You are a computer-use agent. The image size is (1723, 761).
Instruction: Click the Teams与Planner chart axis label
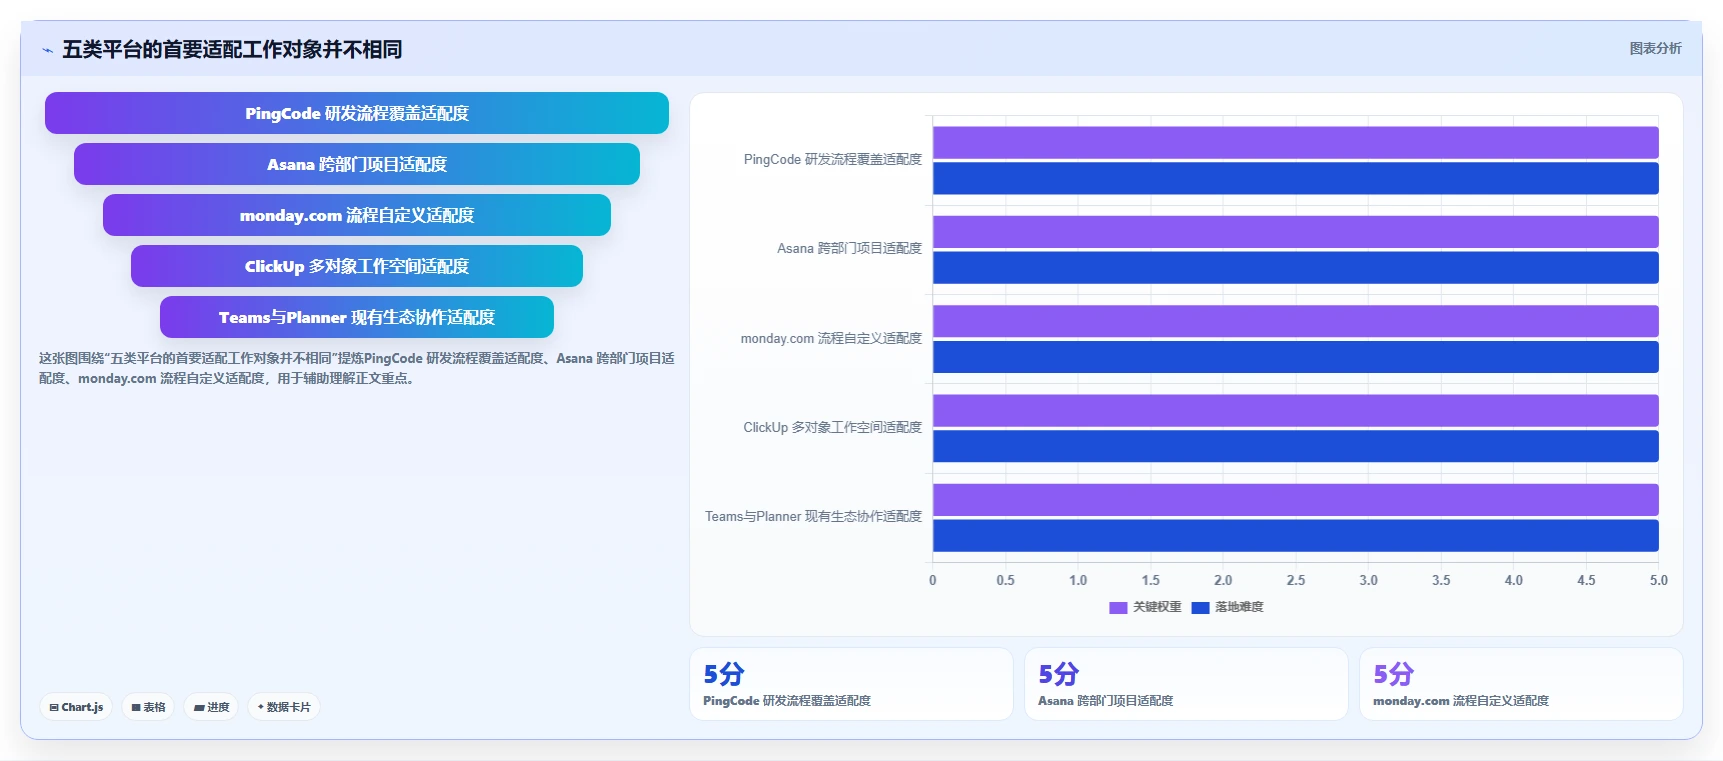point(813,517)
